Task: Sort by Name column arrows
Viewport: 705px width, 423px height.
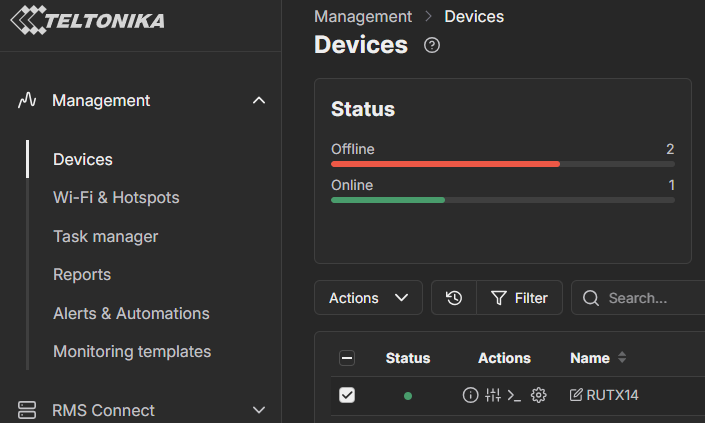Action: coord(622,358)
